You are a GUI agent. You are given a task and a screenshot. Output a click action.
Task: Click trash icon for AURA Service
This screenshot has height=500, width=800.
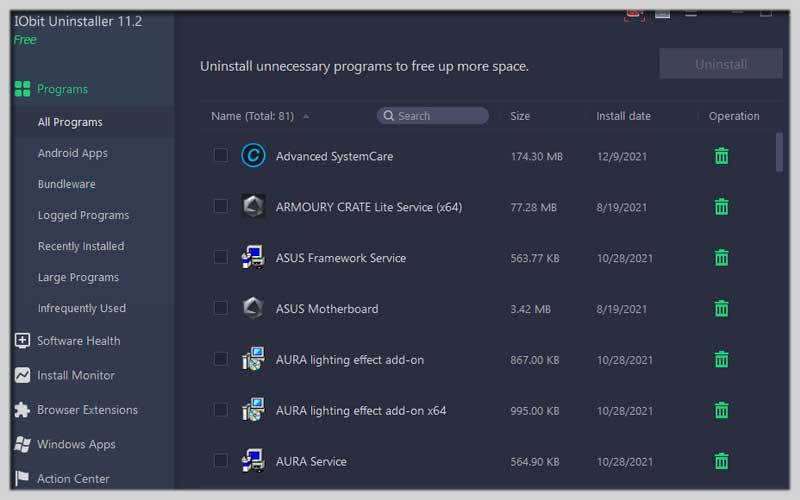721,461
